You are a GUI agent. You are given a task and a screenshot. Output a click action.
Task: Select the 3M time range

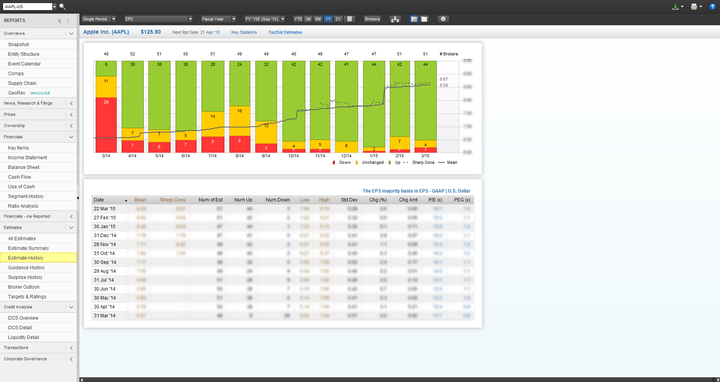pyautogui.click(x=308, y=19)
